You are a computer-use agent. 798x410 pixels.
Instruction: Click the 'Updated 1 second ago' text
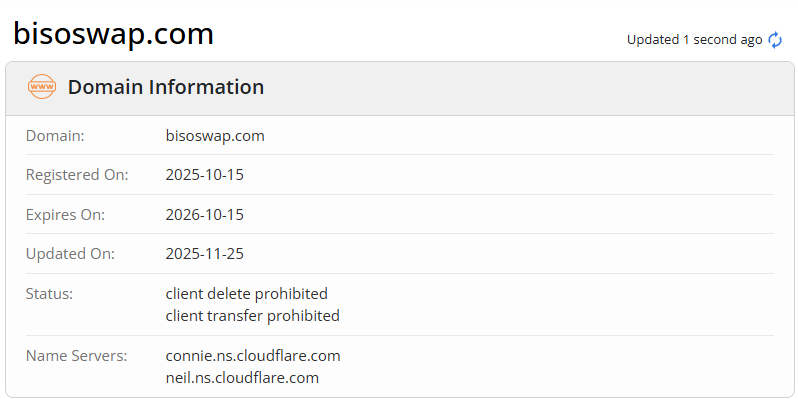694,40
